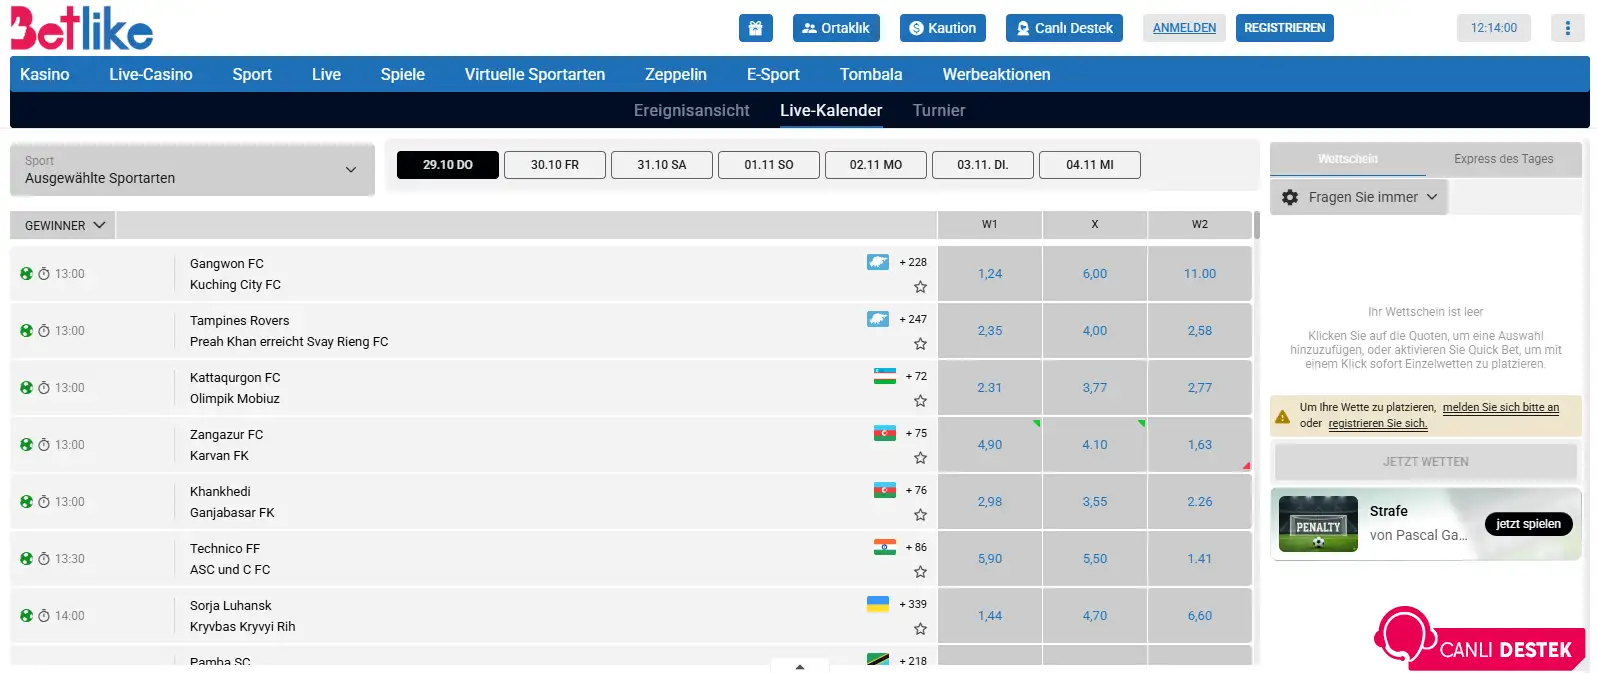1597x673 pixels.
Task: Click the Asia region flag in Tampines Rovers row
Action: point(878,319)
